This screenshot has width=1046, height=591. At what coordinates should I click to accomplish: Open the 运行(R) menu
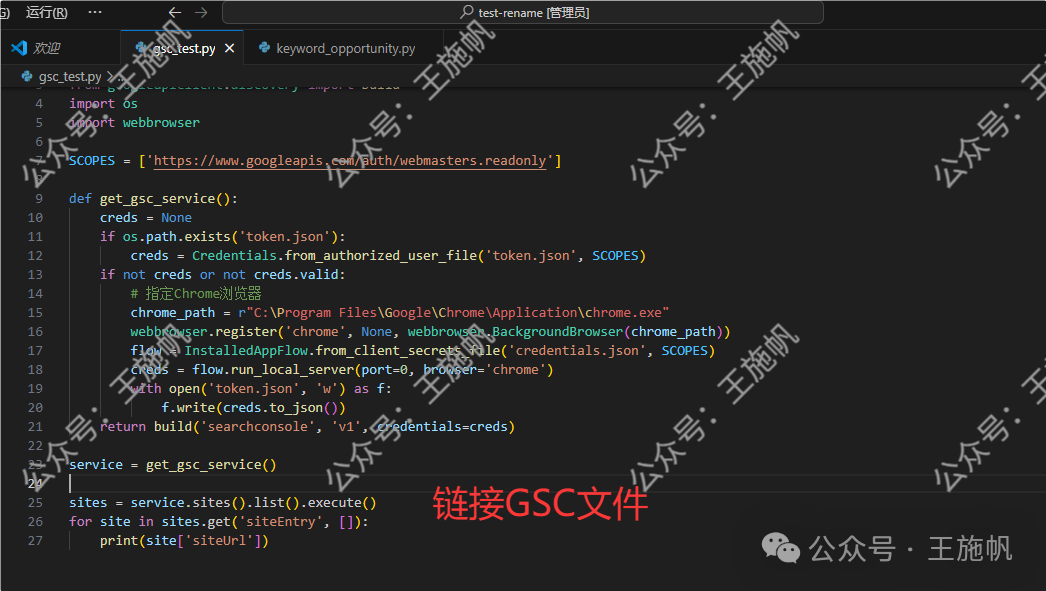point(47,12)
